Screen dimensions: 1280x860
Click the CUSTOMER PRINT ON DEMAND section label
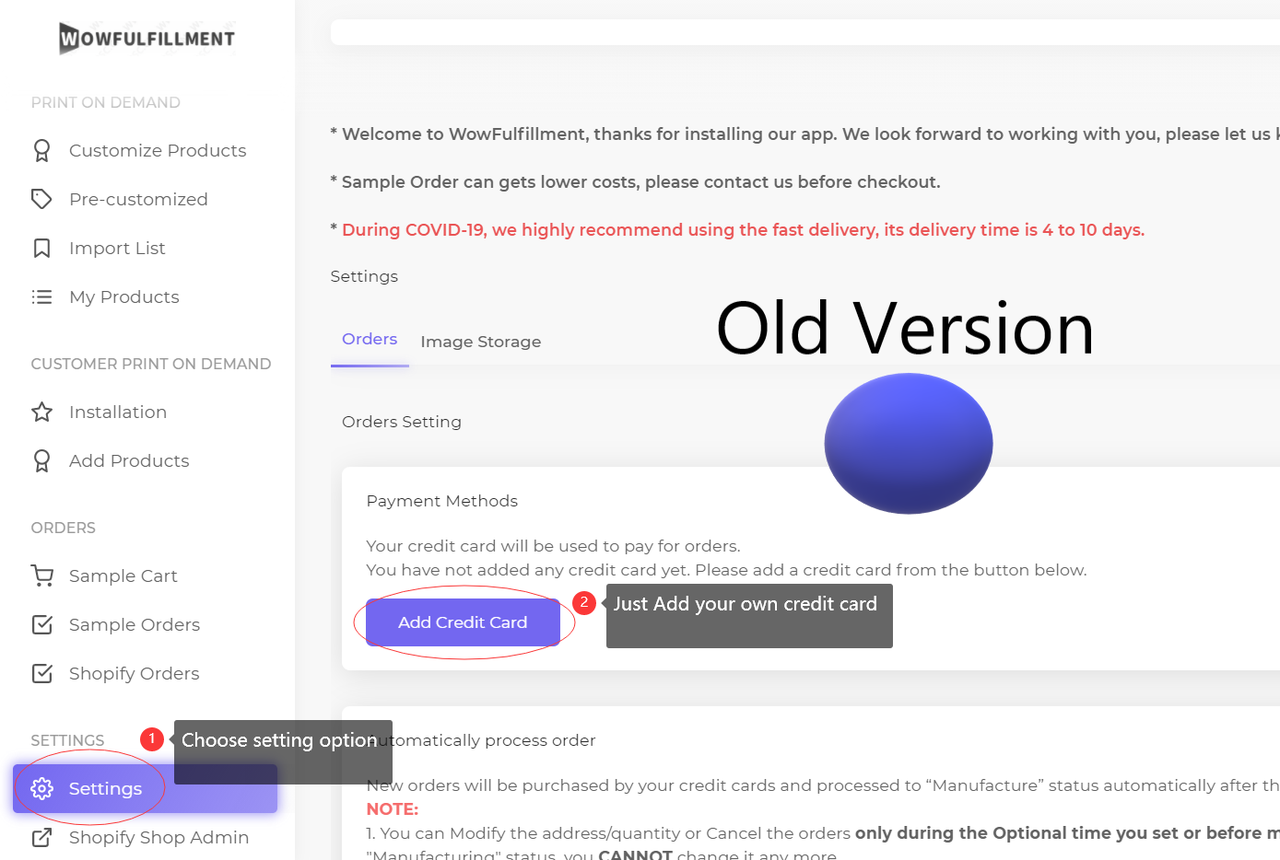(151, 364)
